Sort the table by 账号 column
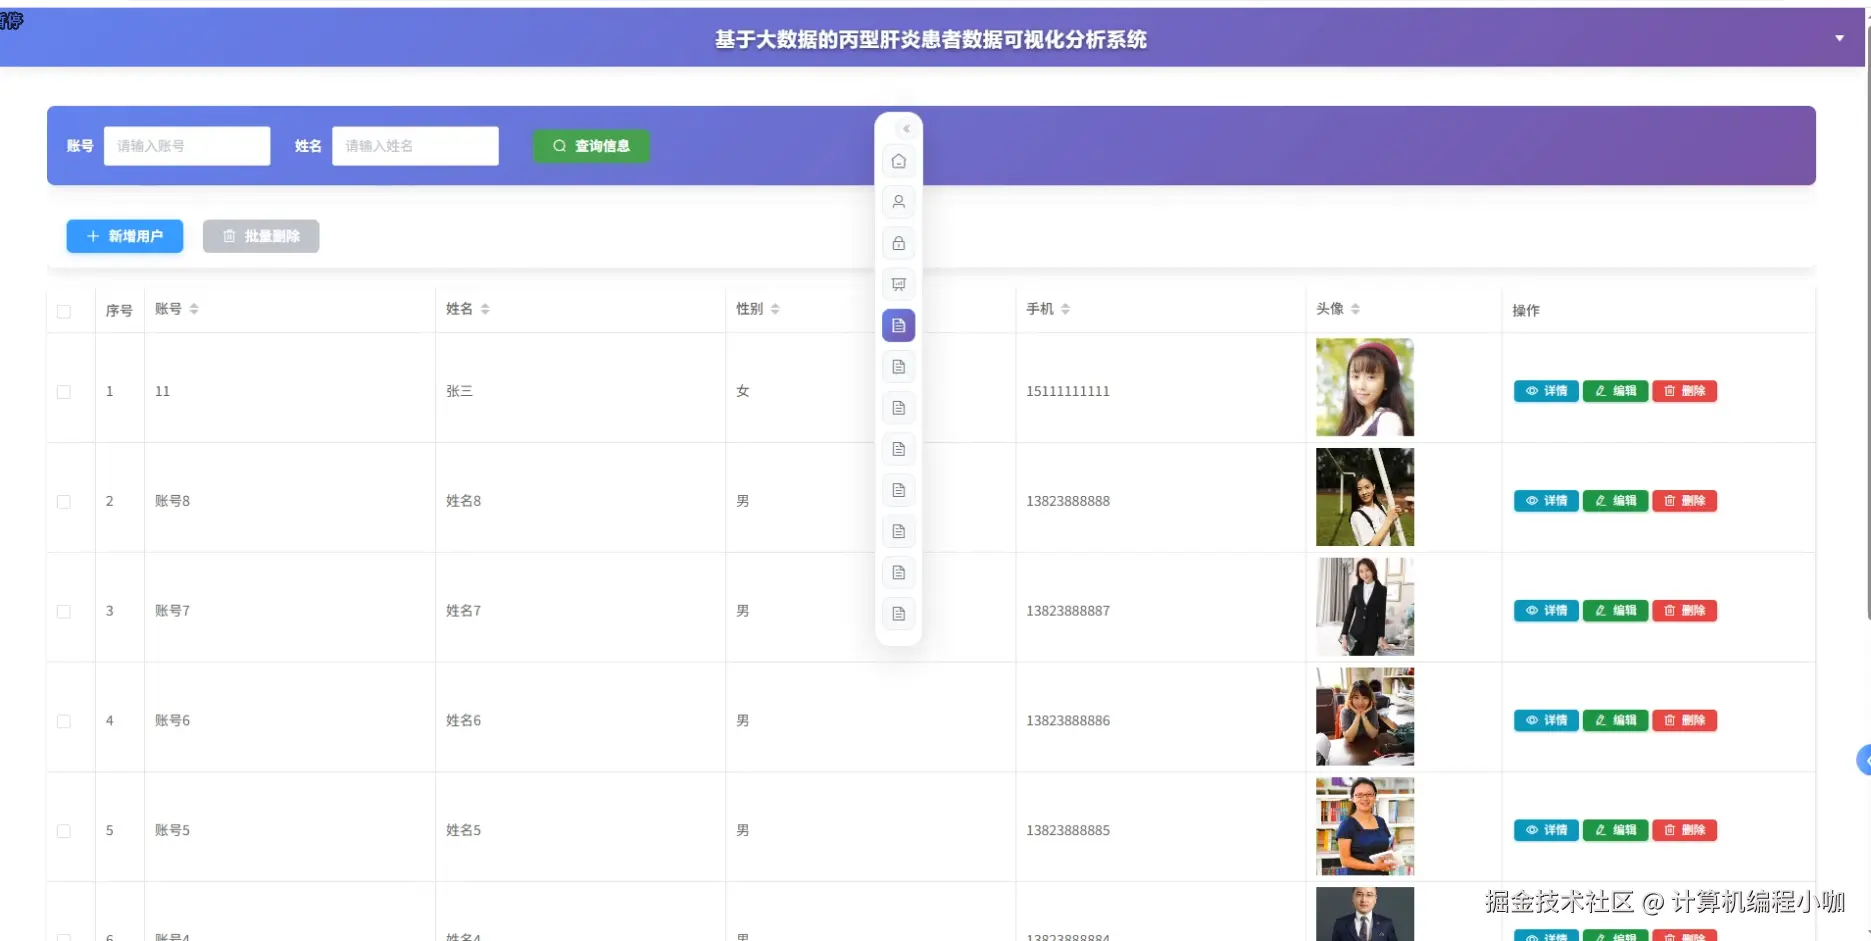Viewport: 1871px width, 941px height. pos(194,309)
